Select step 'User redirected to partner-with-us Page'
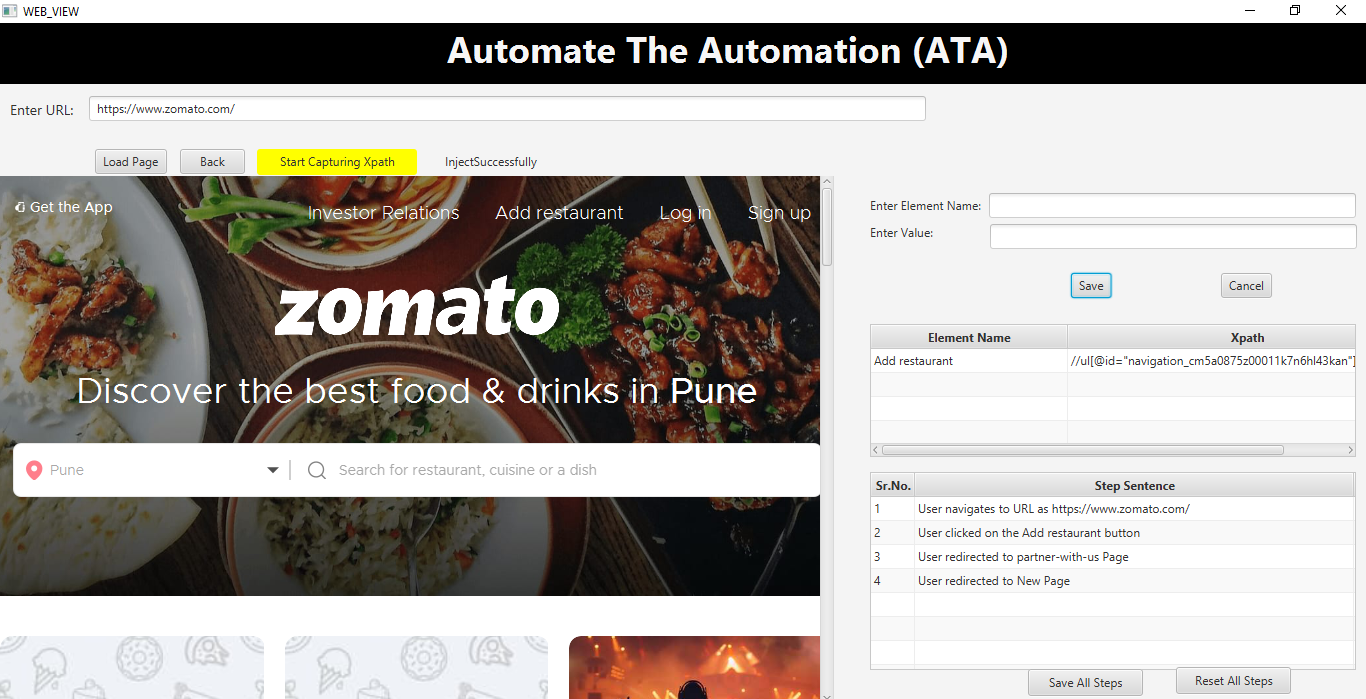This screenshot has width=1366, height=699. (1113, 557)
